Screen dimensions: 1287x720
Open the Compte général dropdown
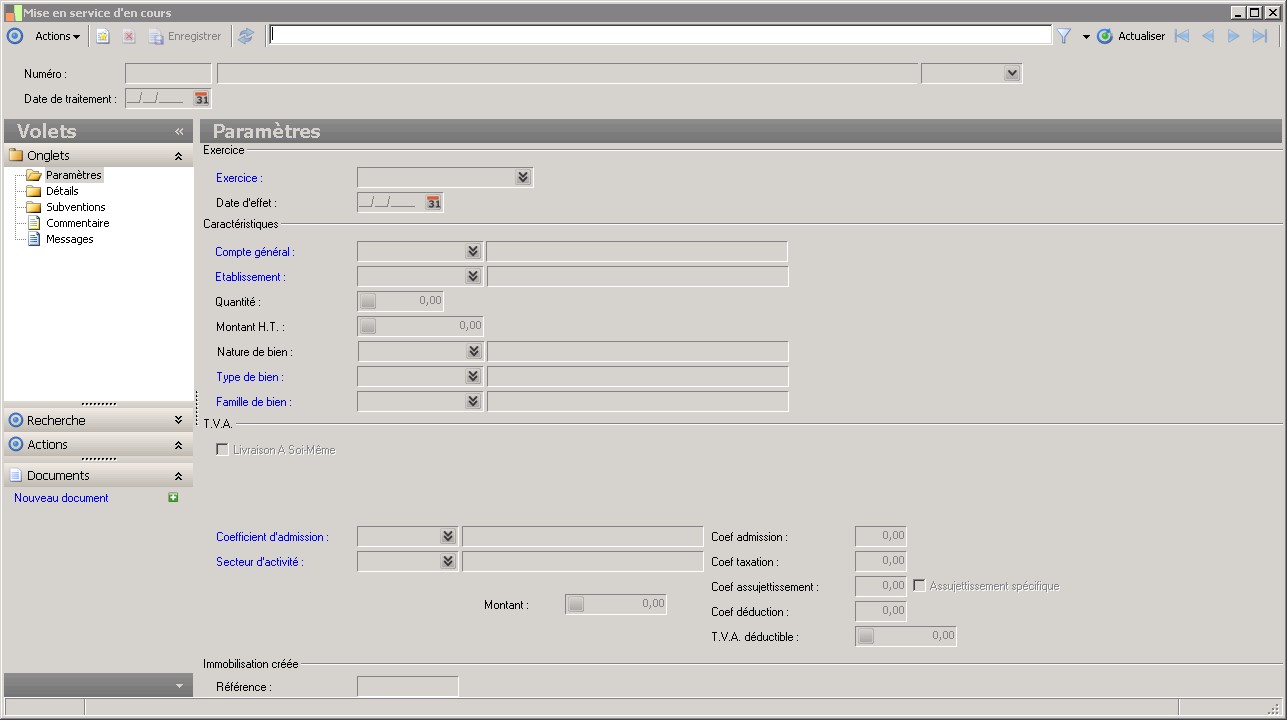coord(473,252)
